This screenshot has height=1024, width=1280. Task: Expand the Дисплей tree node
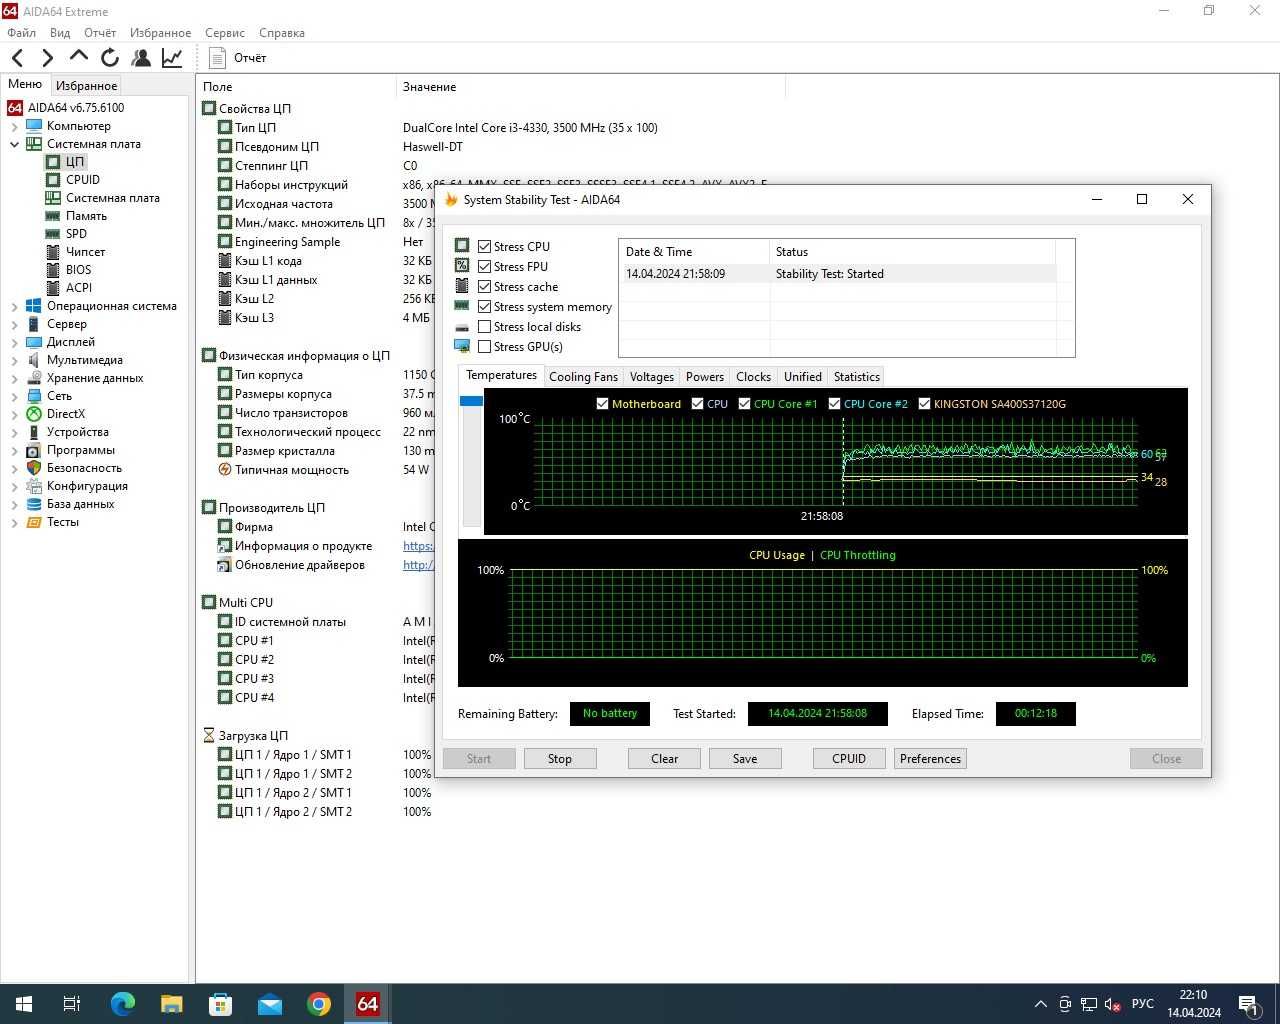pyautogui.click(x=14, y=343)
